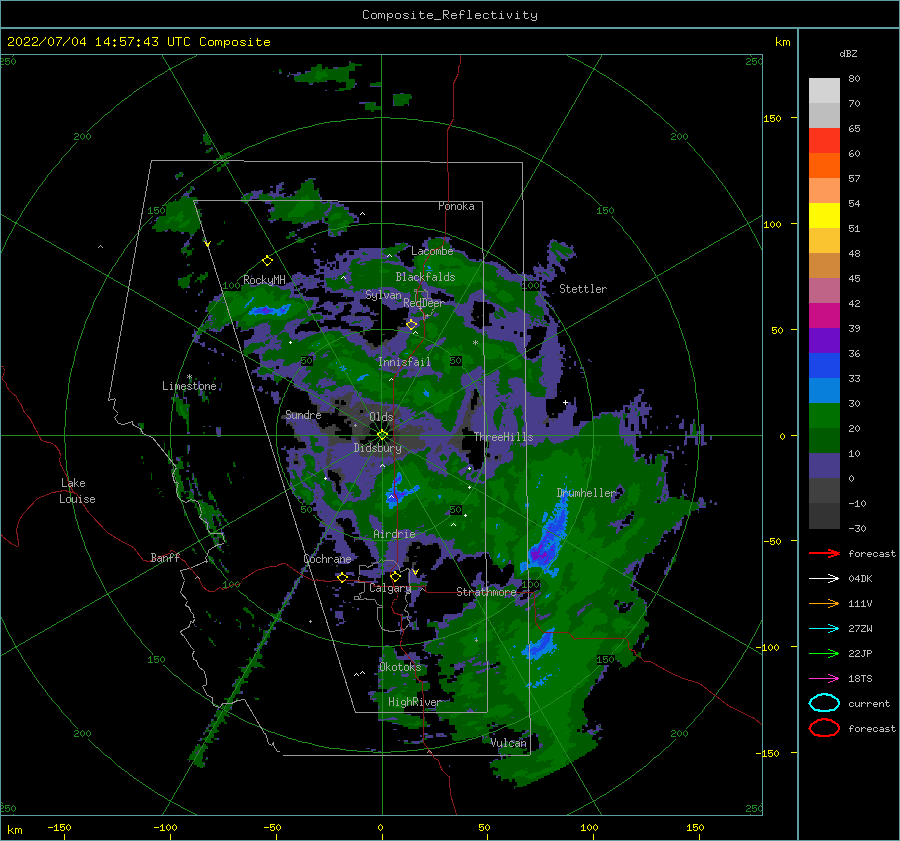
Task: Click the Sundre town label
Action: (303, 415)
